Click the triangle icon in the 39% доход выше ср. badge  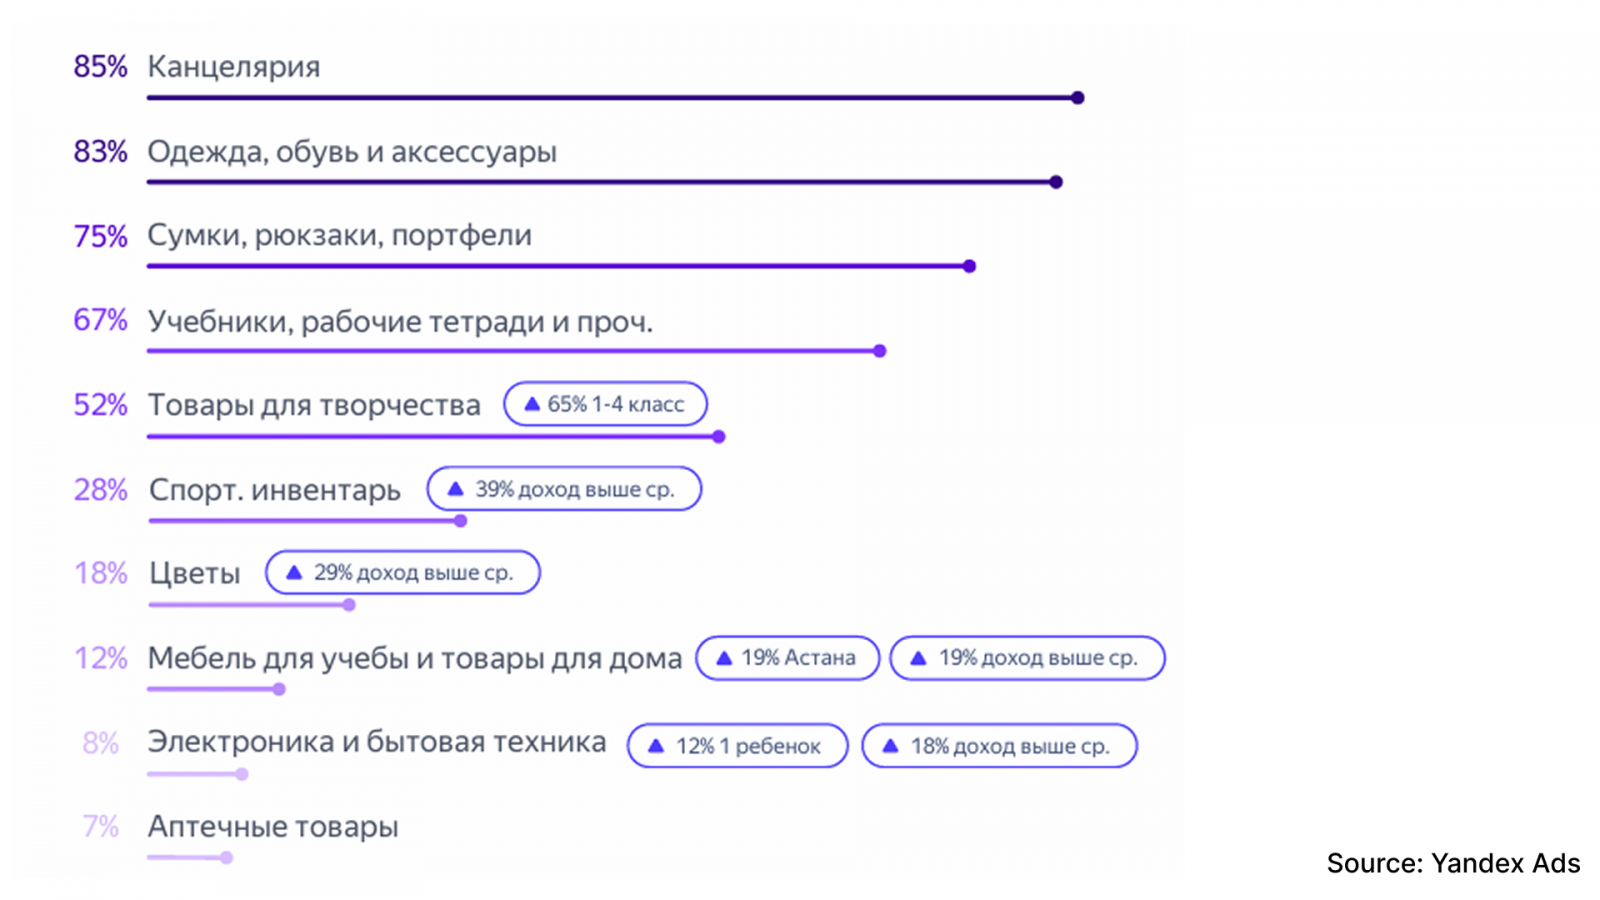click(456, 489)
